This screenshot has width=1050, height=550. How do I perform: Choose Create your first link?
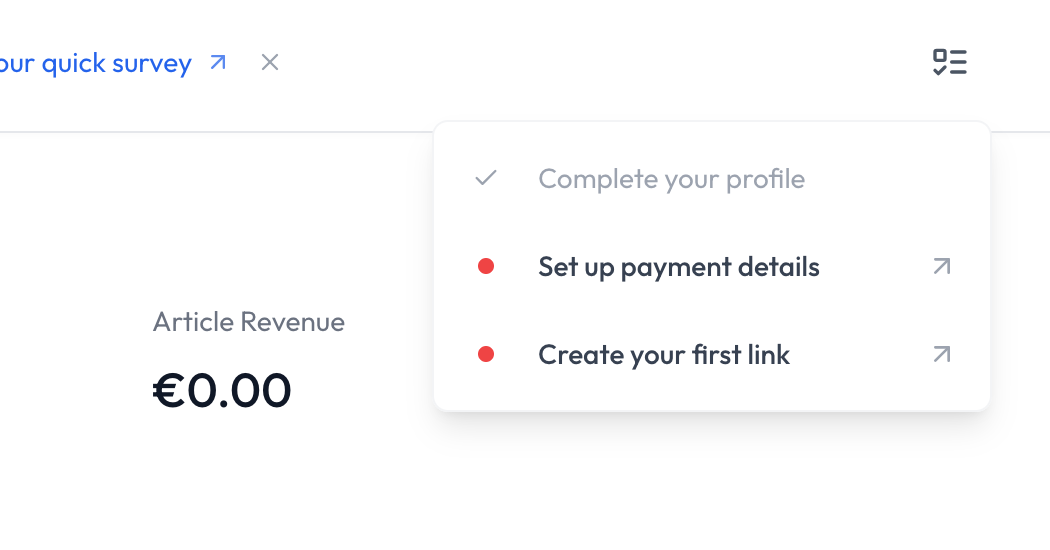click(x=712, y=354)
